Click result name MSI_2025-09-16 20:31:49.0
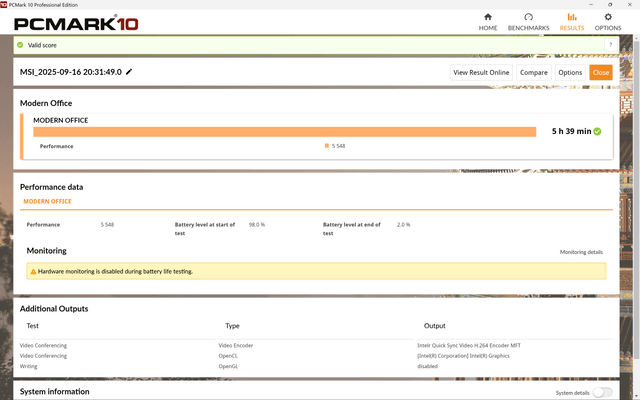Screen dimensions: 640x400 71,72
